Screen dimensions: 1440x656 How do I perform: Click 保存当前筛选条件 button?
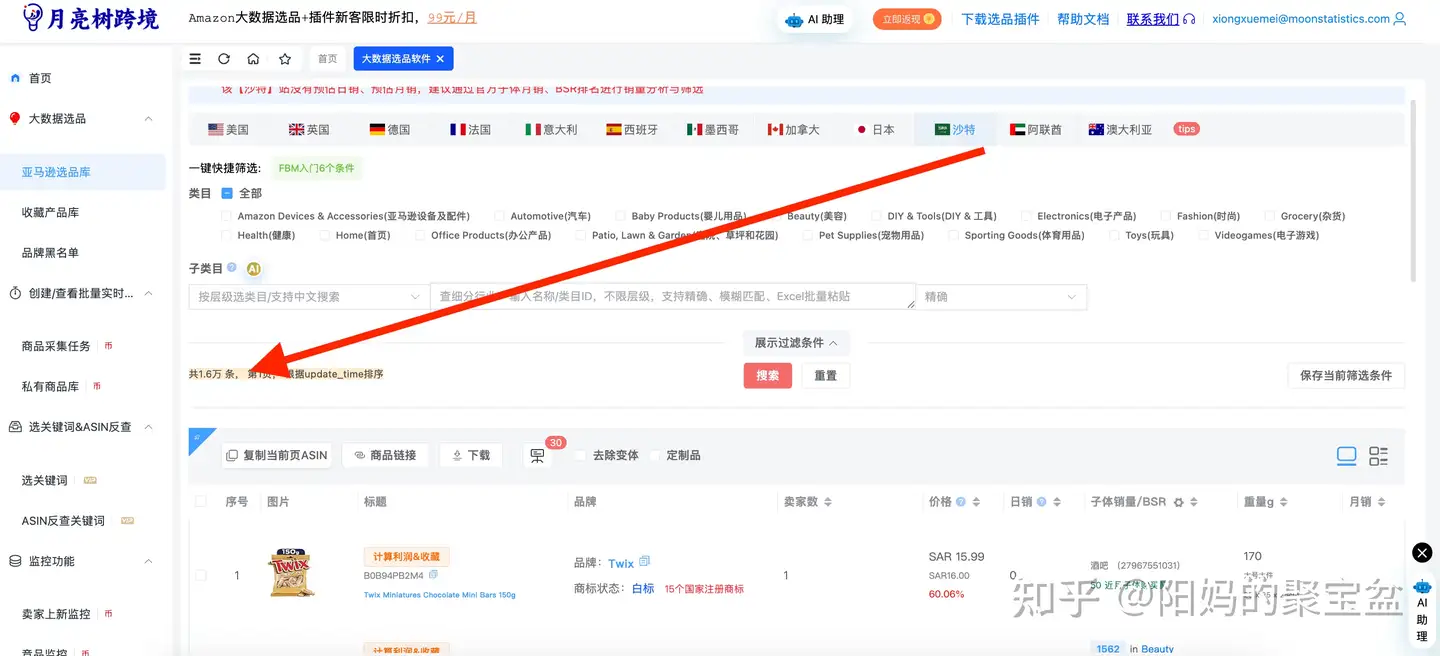click(1345, 376)
